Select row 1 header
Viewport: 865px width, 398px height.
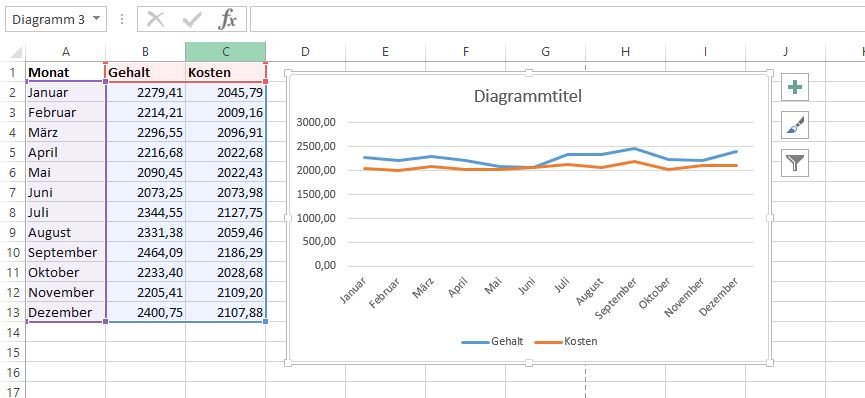tap(13, 72)
